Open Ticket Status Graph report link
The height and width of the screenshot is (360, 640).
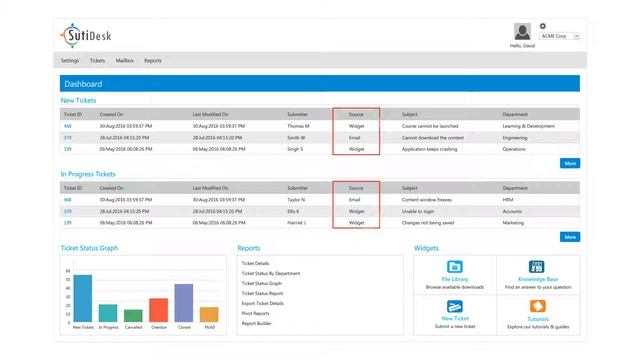(262, 283)
